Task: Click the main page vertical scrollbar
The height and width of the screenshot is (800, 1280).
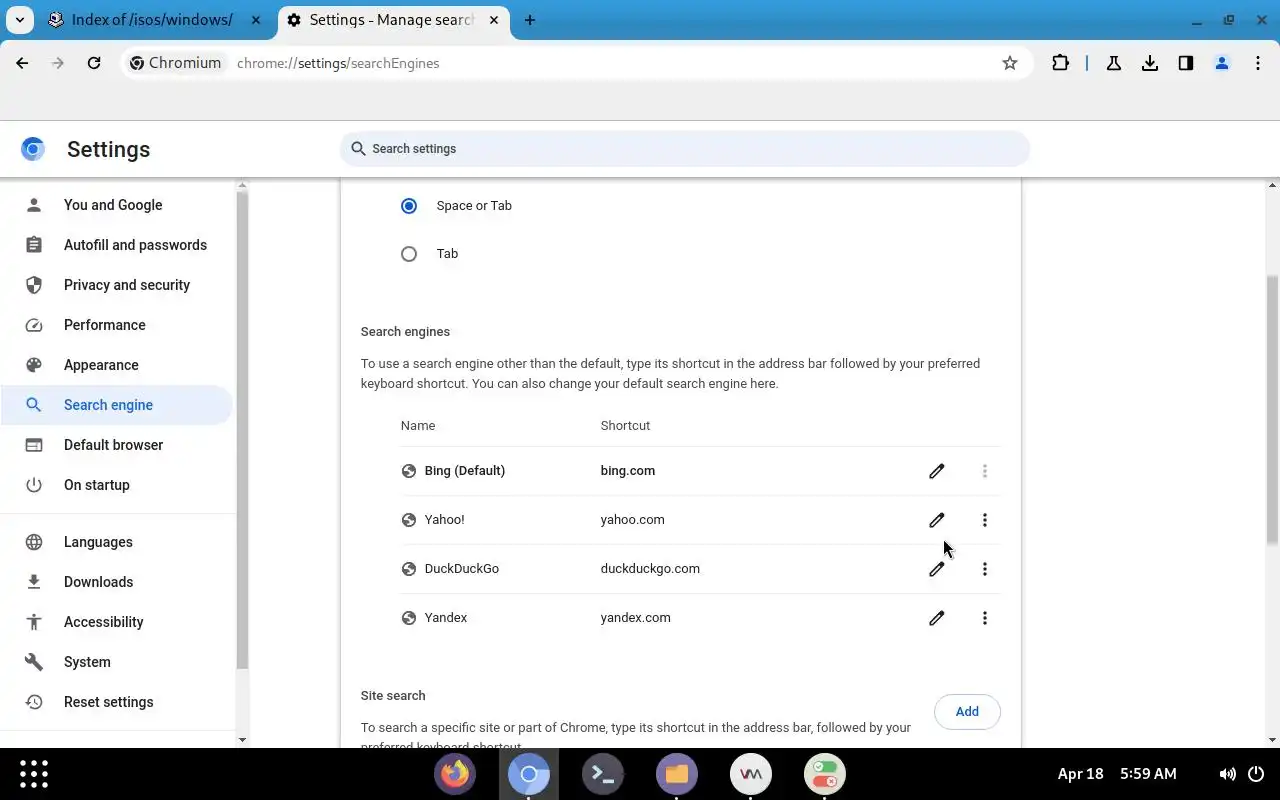Action: point(1273,411)
